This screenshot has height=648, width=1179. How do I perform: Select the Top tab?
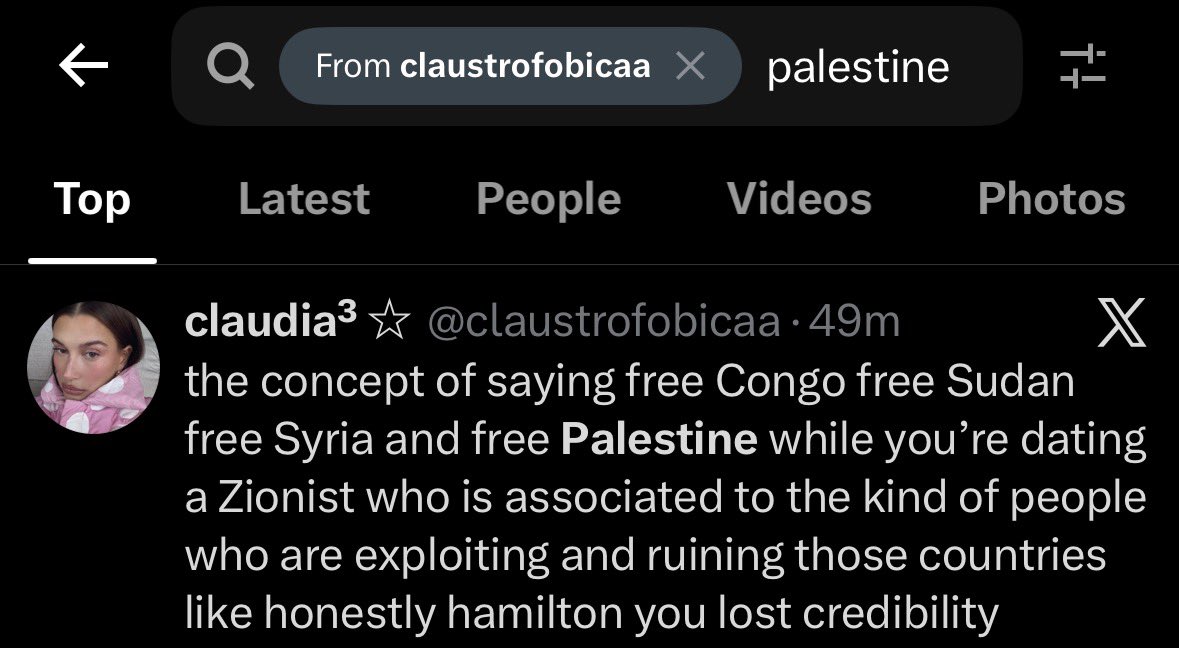pos(92,199)
